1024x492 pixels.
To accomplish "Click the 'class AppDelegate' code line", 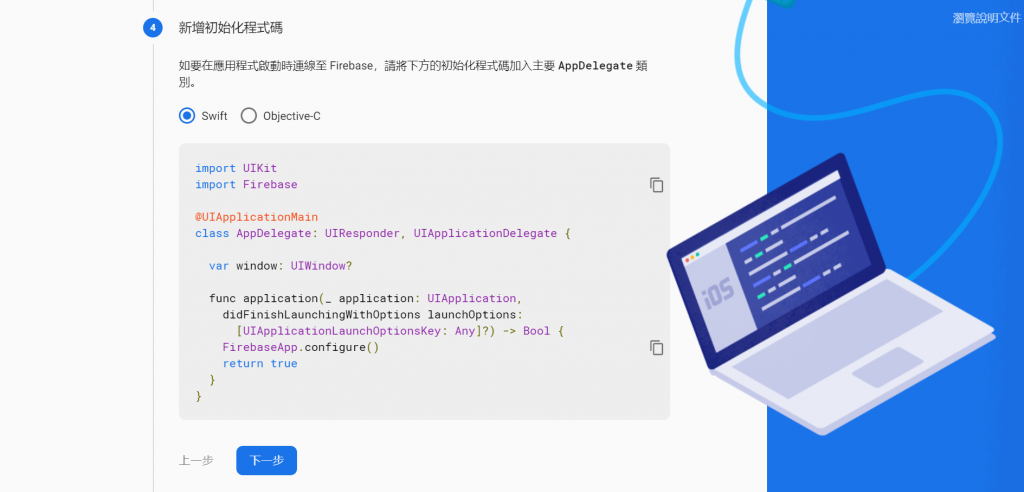I will [x=383, y=233].
